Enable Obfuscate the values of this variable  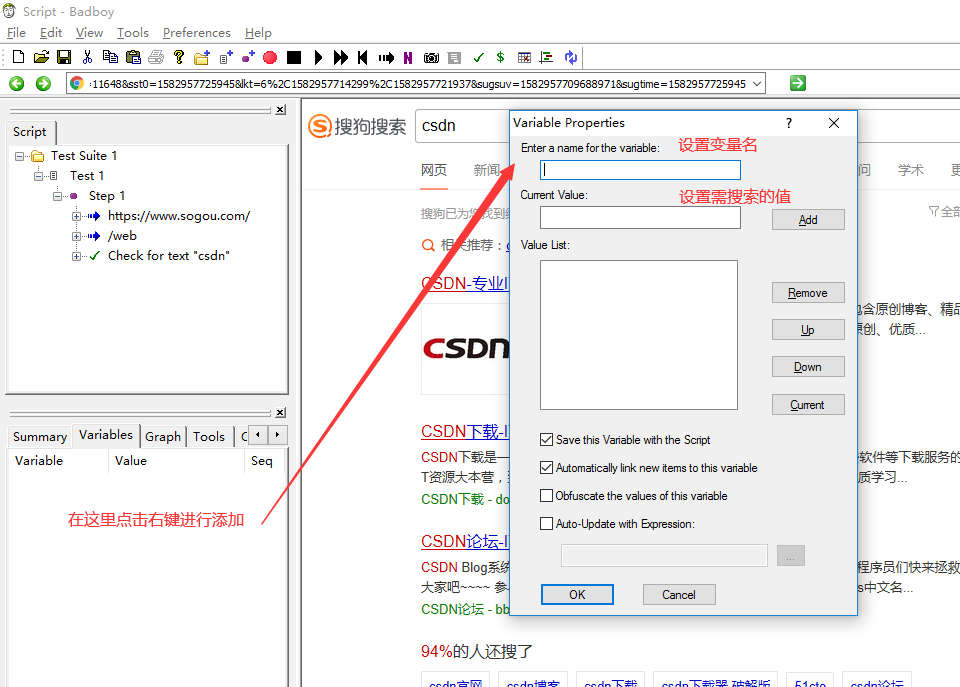tap(546, 495)
